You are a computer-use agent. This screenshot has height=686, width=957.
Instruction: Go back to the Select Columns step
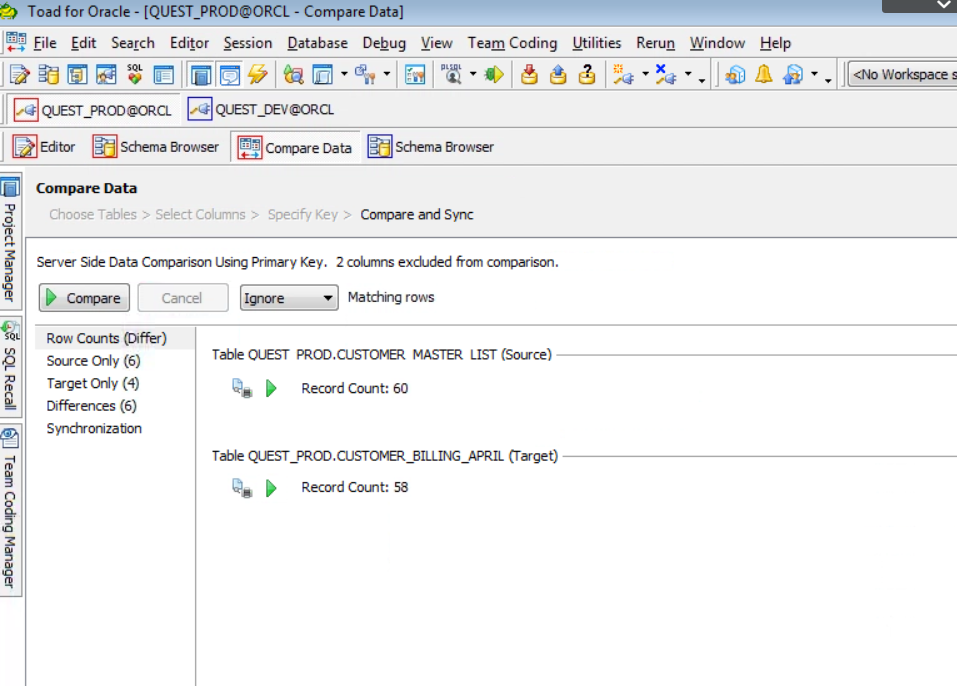tap(200, 215)
